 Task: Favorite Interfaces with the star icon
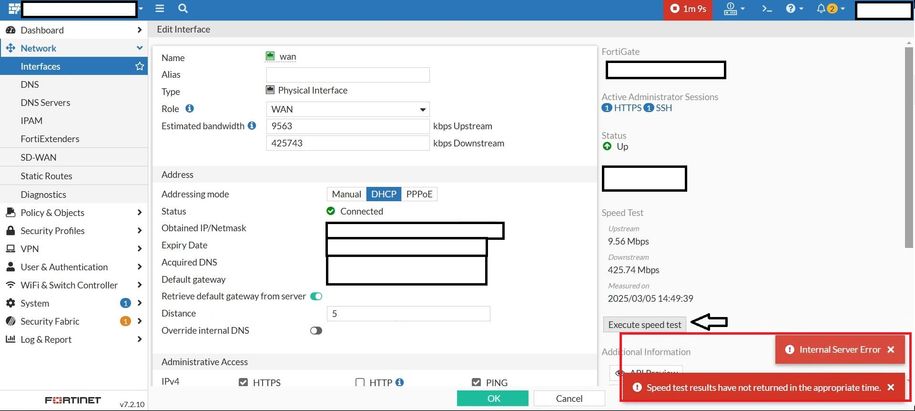click(x=139, y=67)
